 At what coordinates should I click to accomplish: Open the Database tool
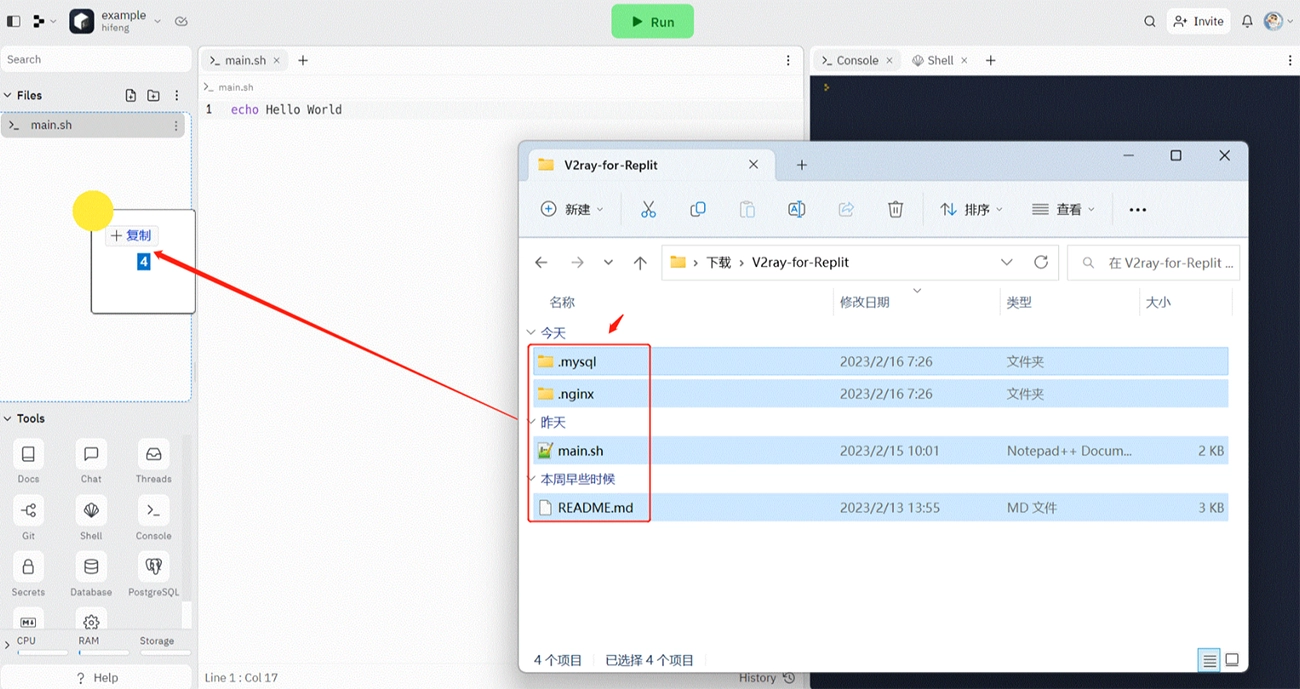91,574
